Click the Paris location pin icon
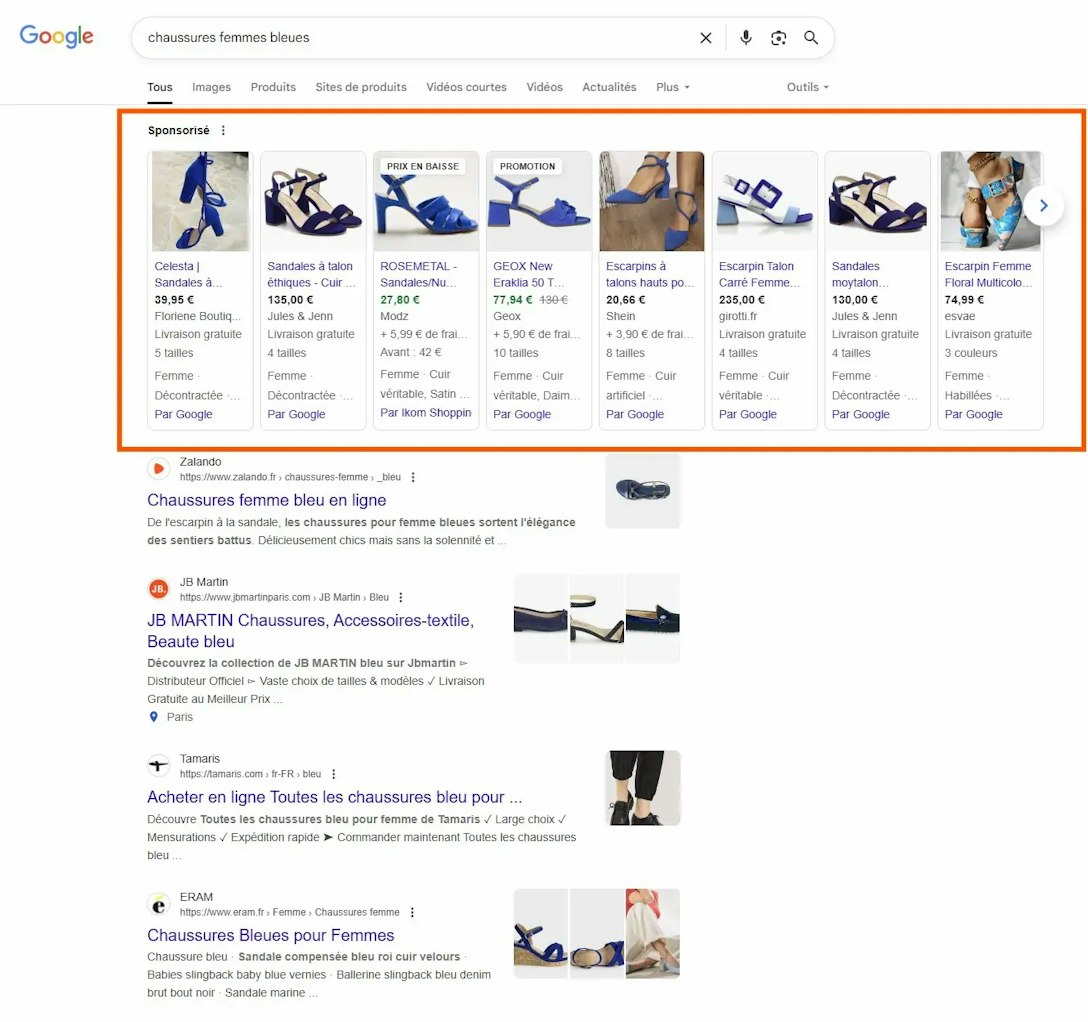 point(154,717)
